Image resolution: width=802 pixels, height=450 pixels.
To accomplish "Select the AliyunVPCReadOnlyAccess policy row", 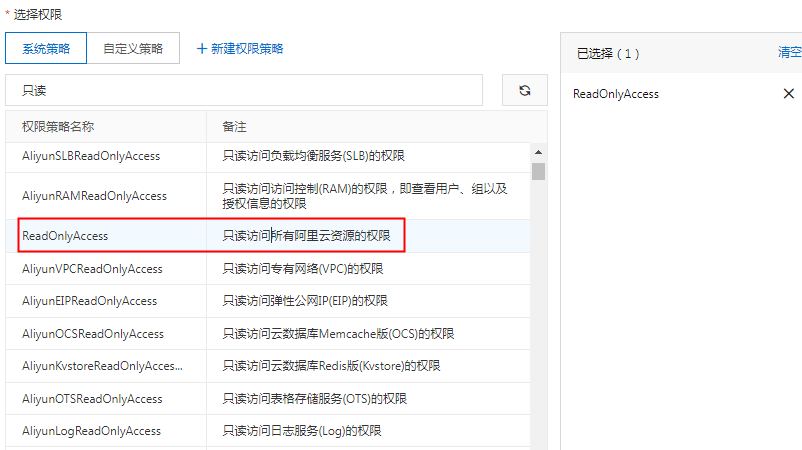I will 268,268.
